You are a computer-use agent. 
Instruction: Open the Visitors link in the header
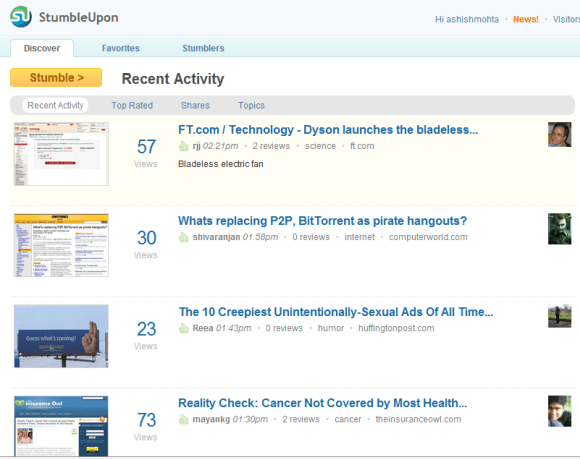566,19
